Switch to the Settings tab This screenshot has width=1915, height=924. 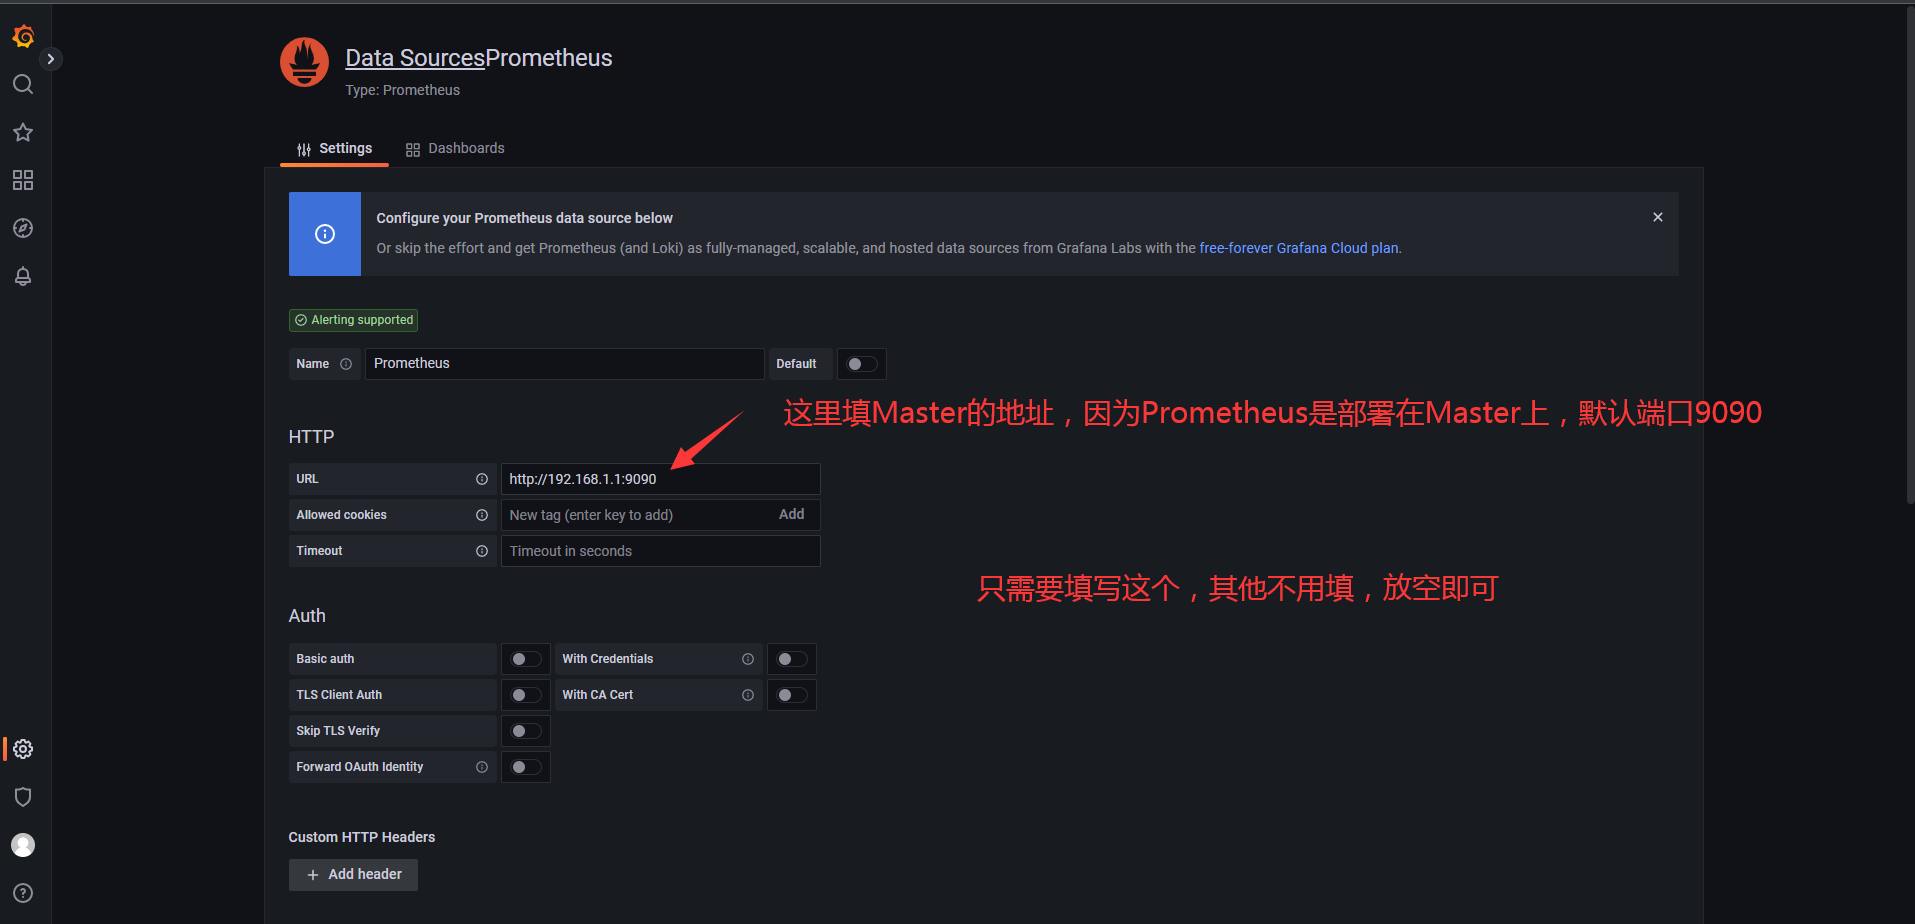[x=334, y=148]
